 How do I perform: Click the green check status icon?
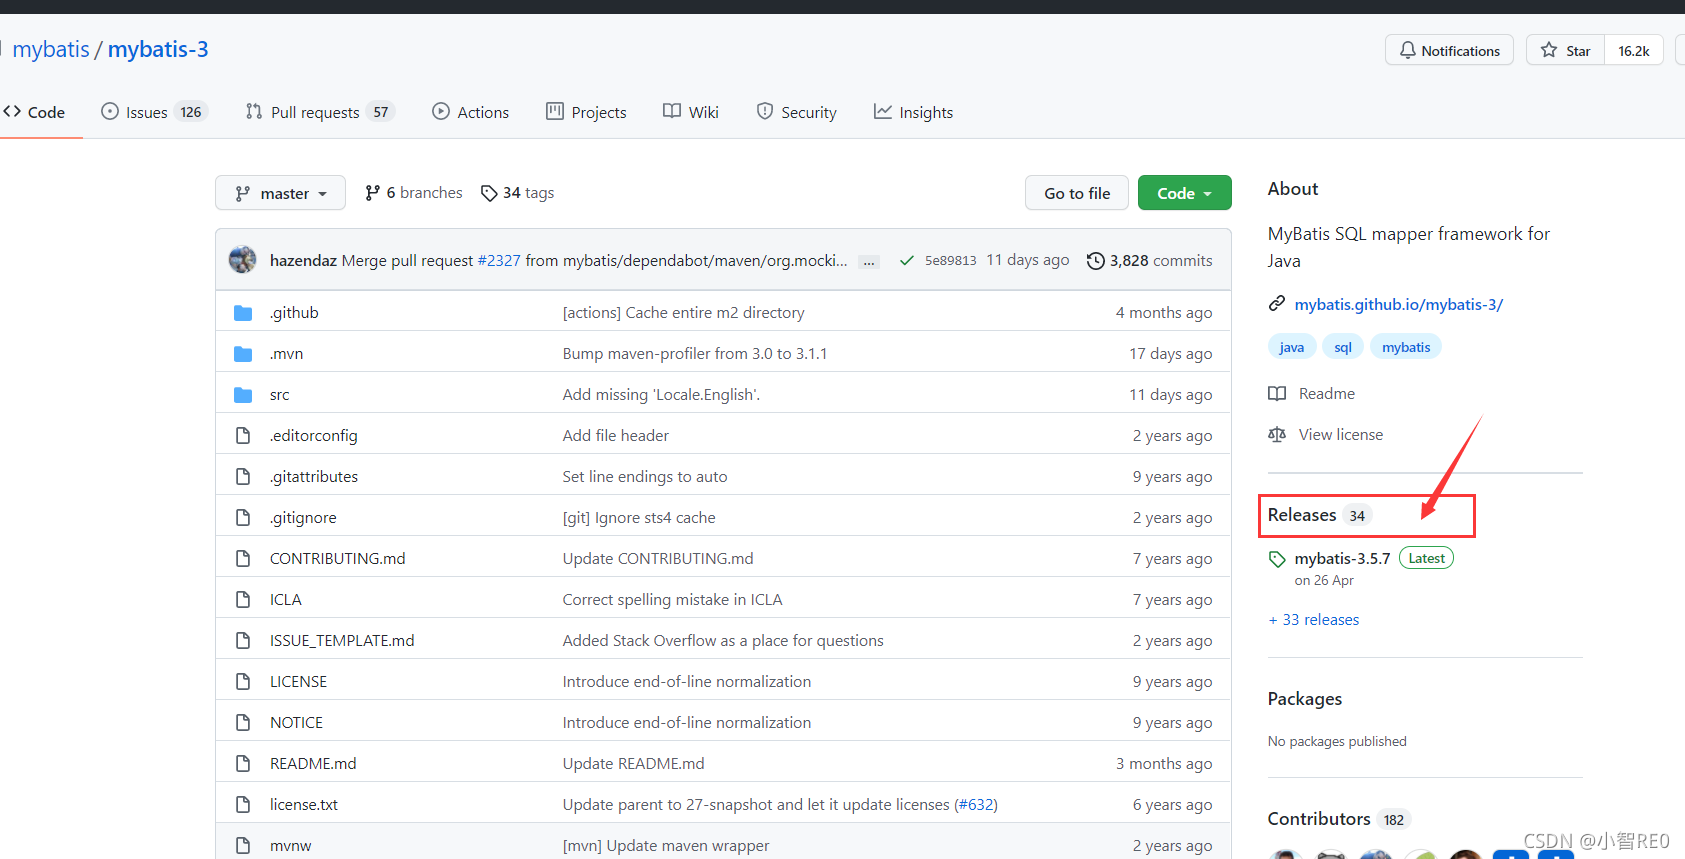tap(907, 260)
